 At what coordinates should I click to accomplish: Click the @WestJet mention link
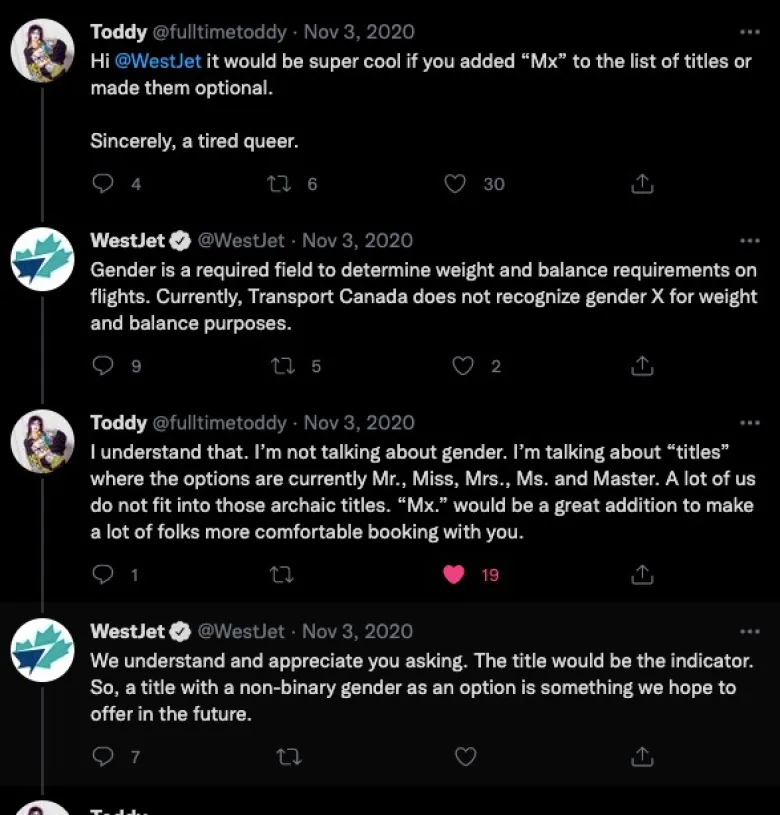158,61
